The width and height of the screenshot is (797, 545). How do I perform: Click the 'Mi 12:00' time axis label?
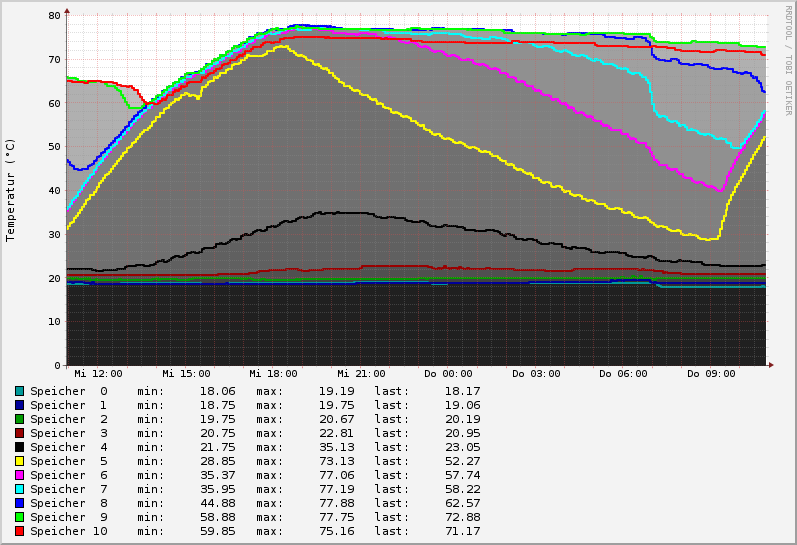pyautogui.click(x=98, y=374)
